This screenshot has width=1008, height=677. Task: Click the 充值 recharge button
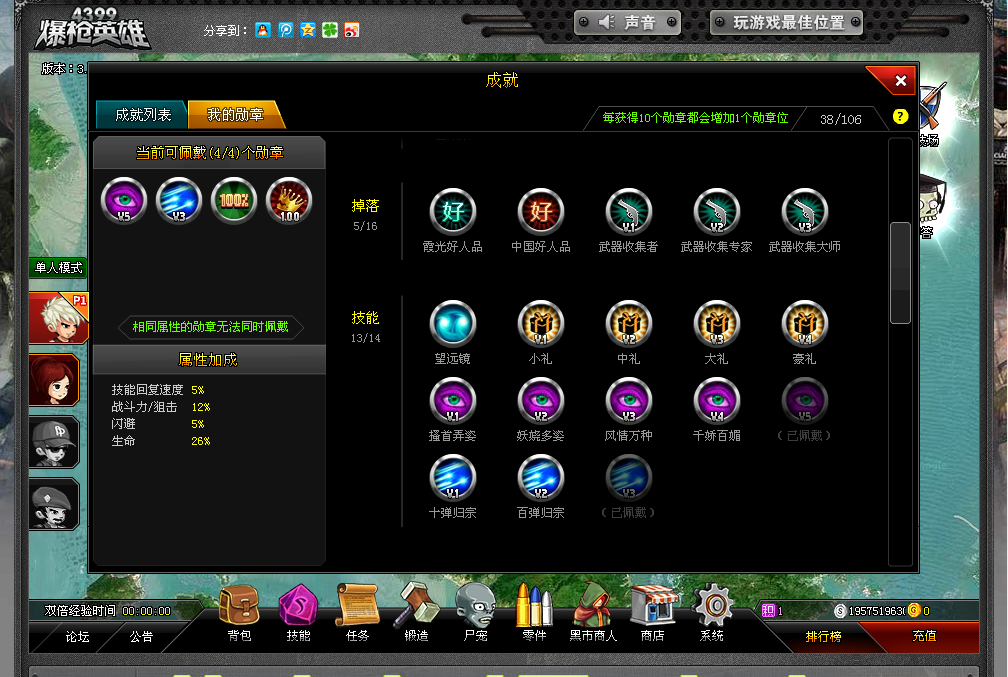[x=924, y=636]
